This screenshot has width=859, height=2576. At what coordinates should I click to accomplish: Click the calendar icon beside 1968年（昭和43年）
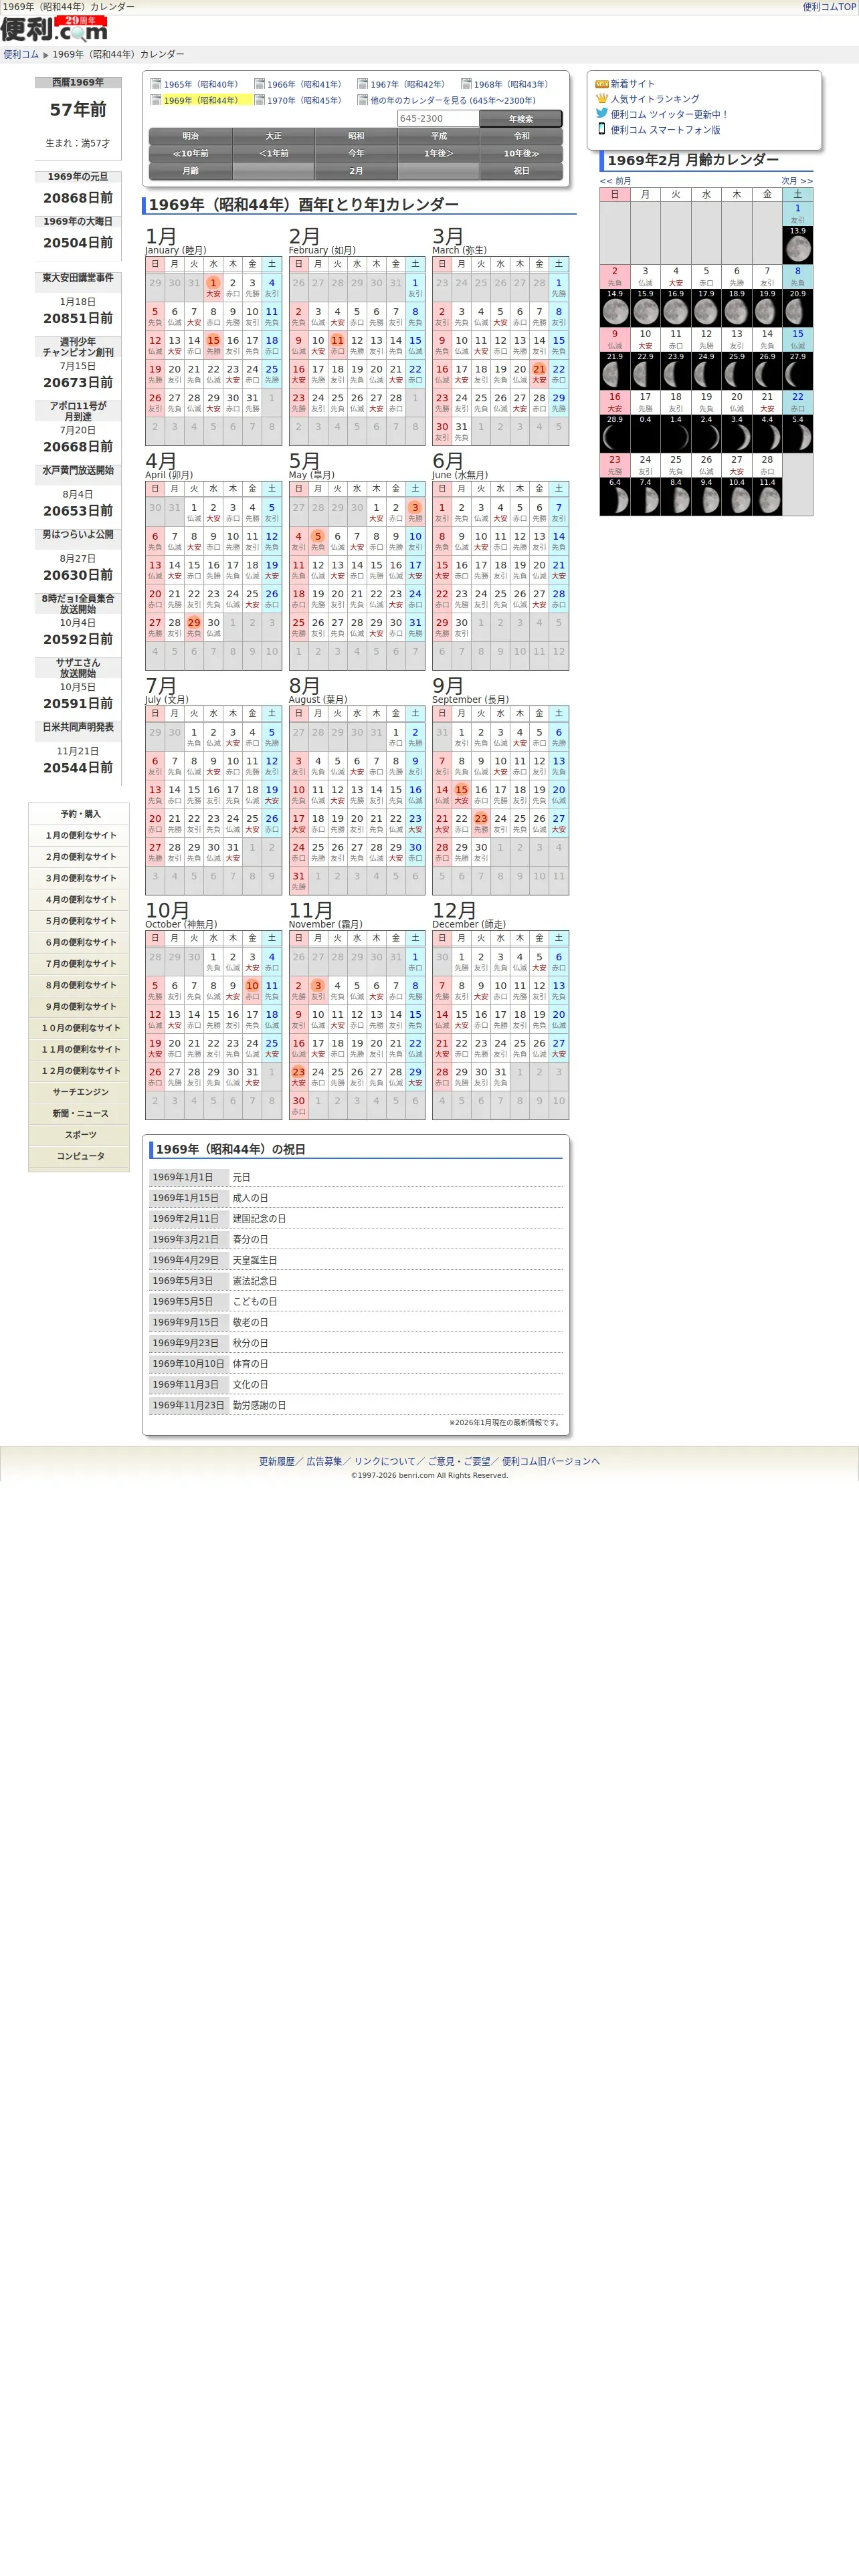tap(466, 84)
